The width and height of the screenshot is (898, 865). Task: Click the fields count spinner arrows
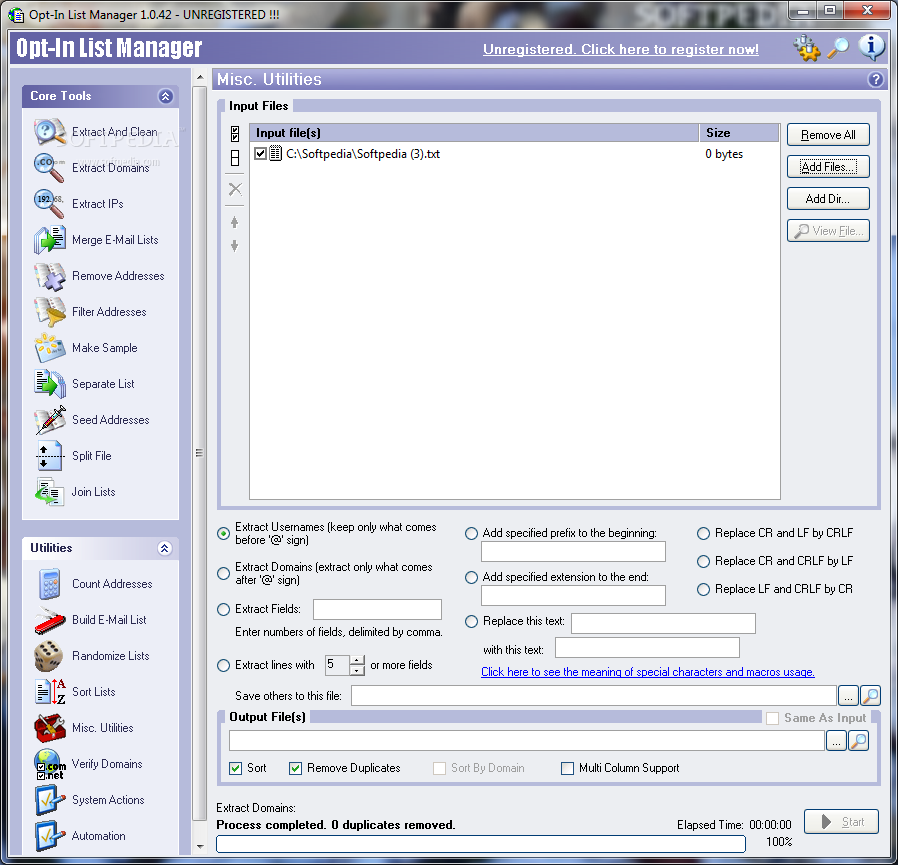357,665
